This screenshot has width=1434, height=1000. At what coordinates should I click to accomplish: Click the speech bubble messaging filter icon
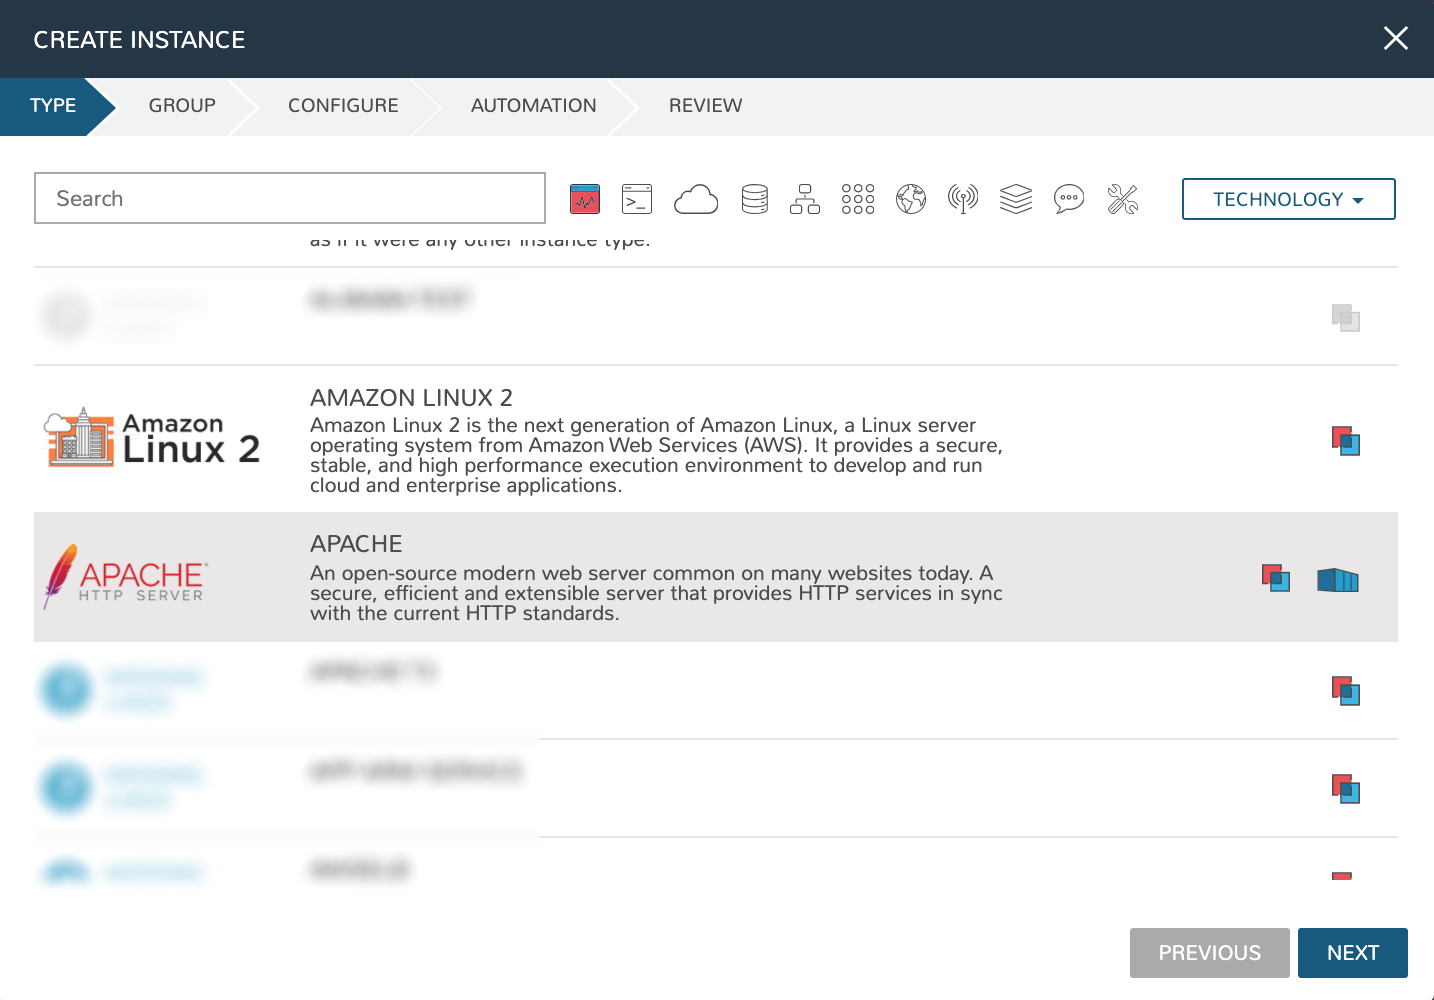coord(1069,199)
